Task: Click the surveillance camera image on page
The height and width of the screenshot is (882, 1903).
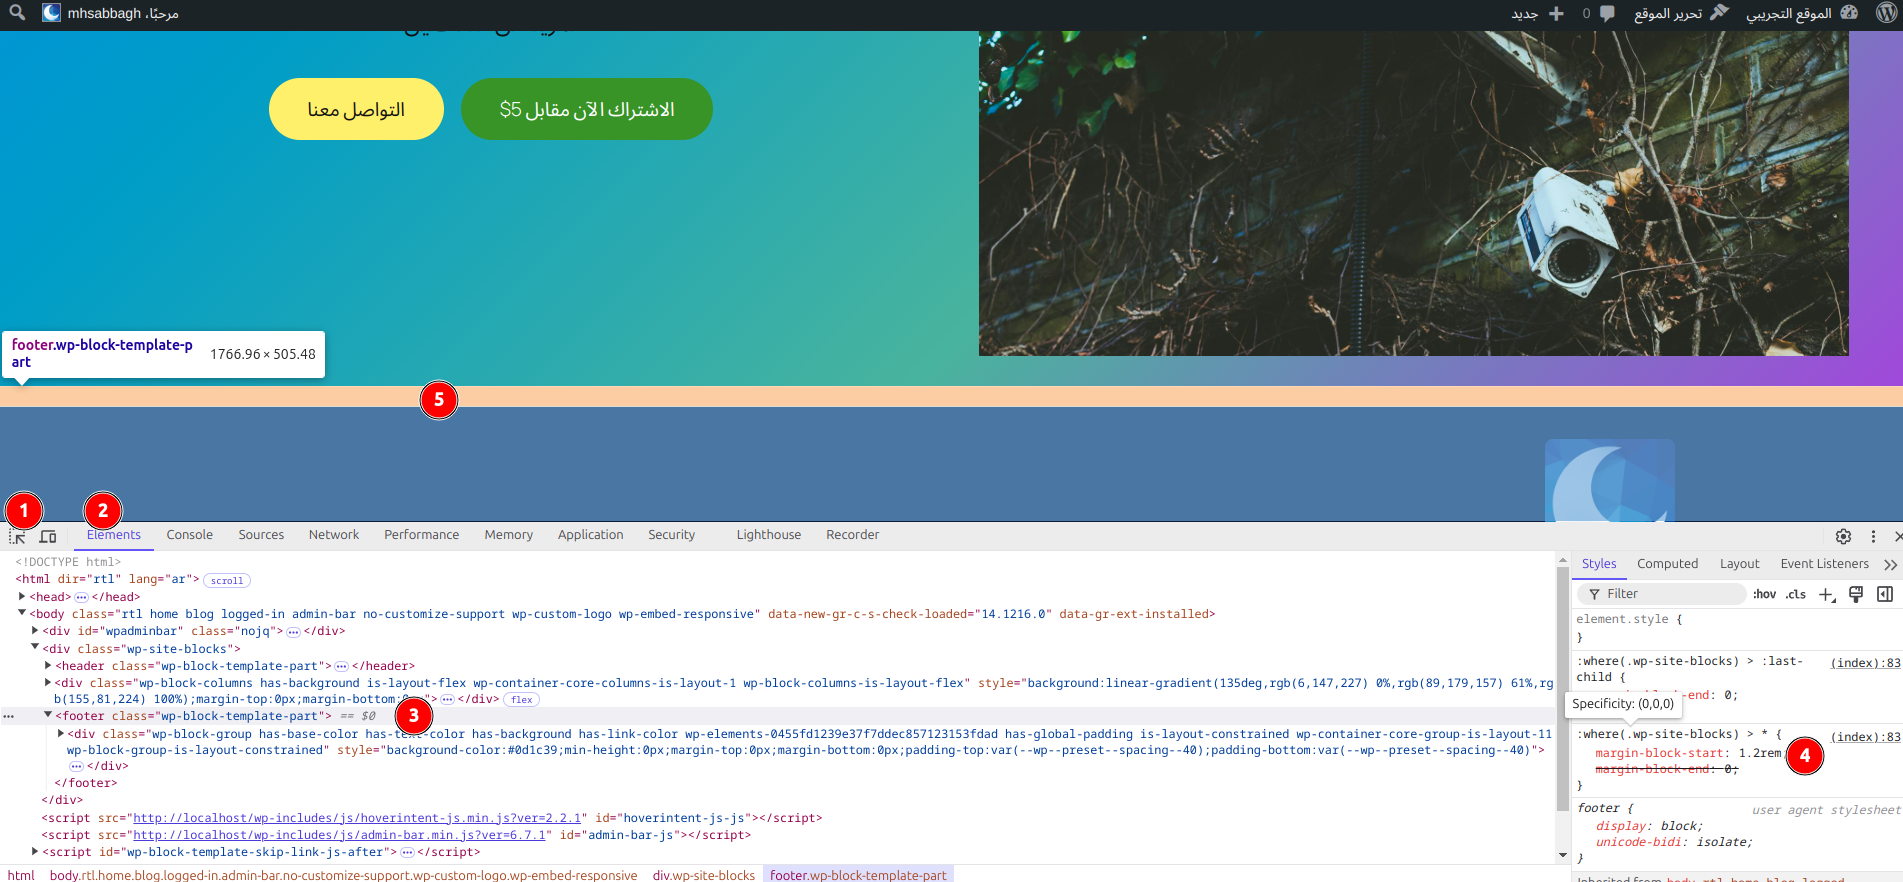Action: pyautogui.click(x=1413, y=193)
